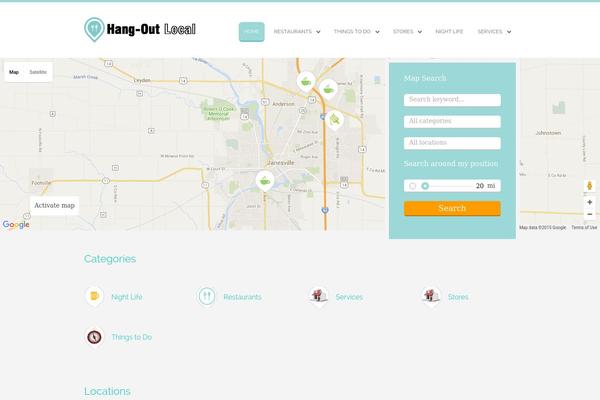Viewport: 600px width, 400px height.
Task: Expand the Stores dropdown arrow
Action: tap(420, 32)
